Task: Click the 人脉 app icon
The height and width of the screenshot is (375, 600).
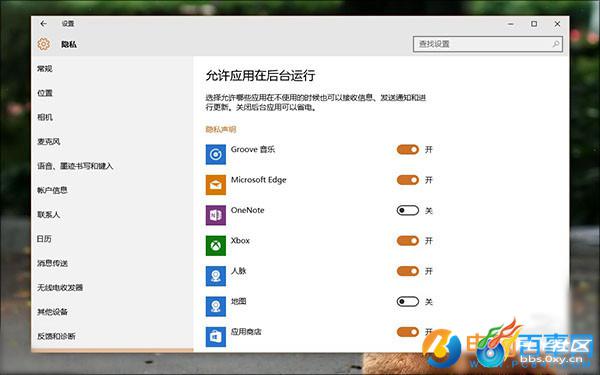Action: [216, 276]
